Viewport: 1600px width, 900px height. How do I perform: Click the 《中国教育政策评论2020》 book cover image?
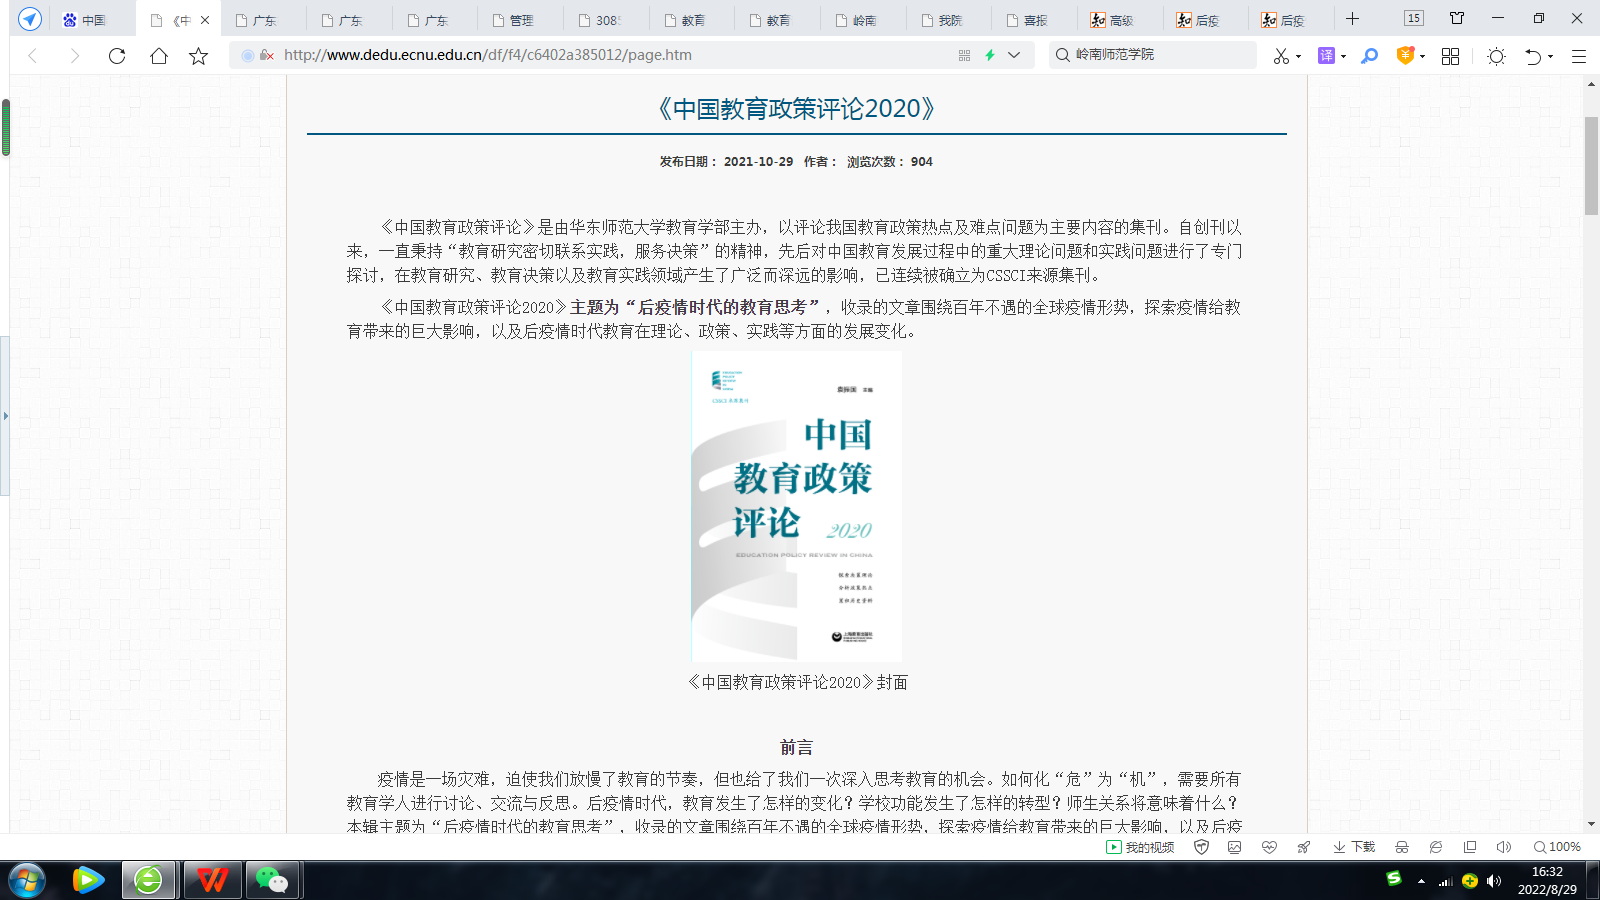click(797, 506)
